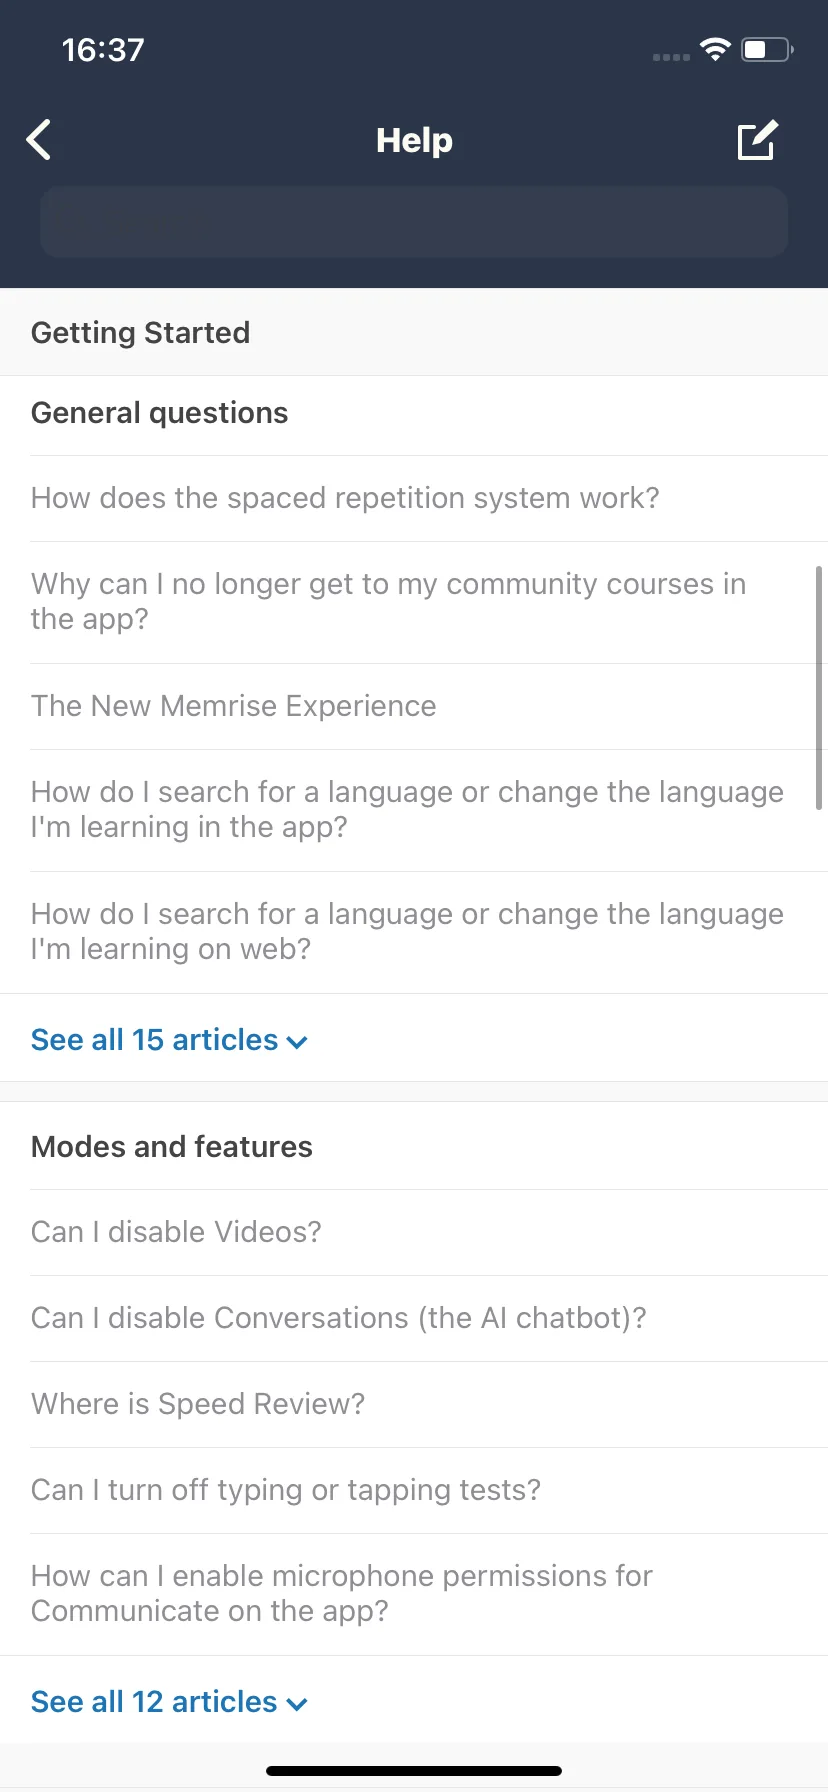The height and width of the screenshot is (1792, 828).
Task: Open Where is Speed Review article
Action: [x=198, y=1404]
